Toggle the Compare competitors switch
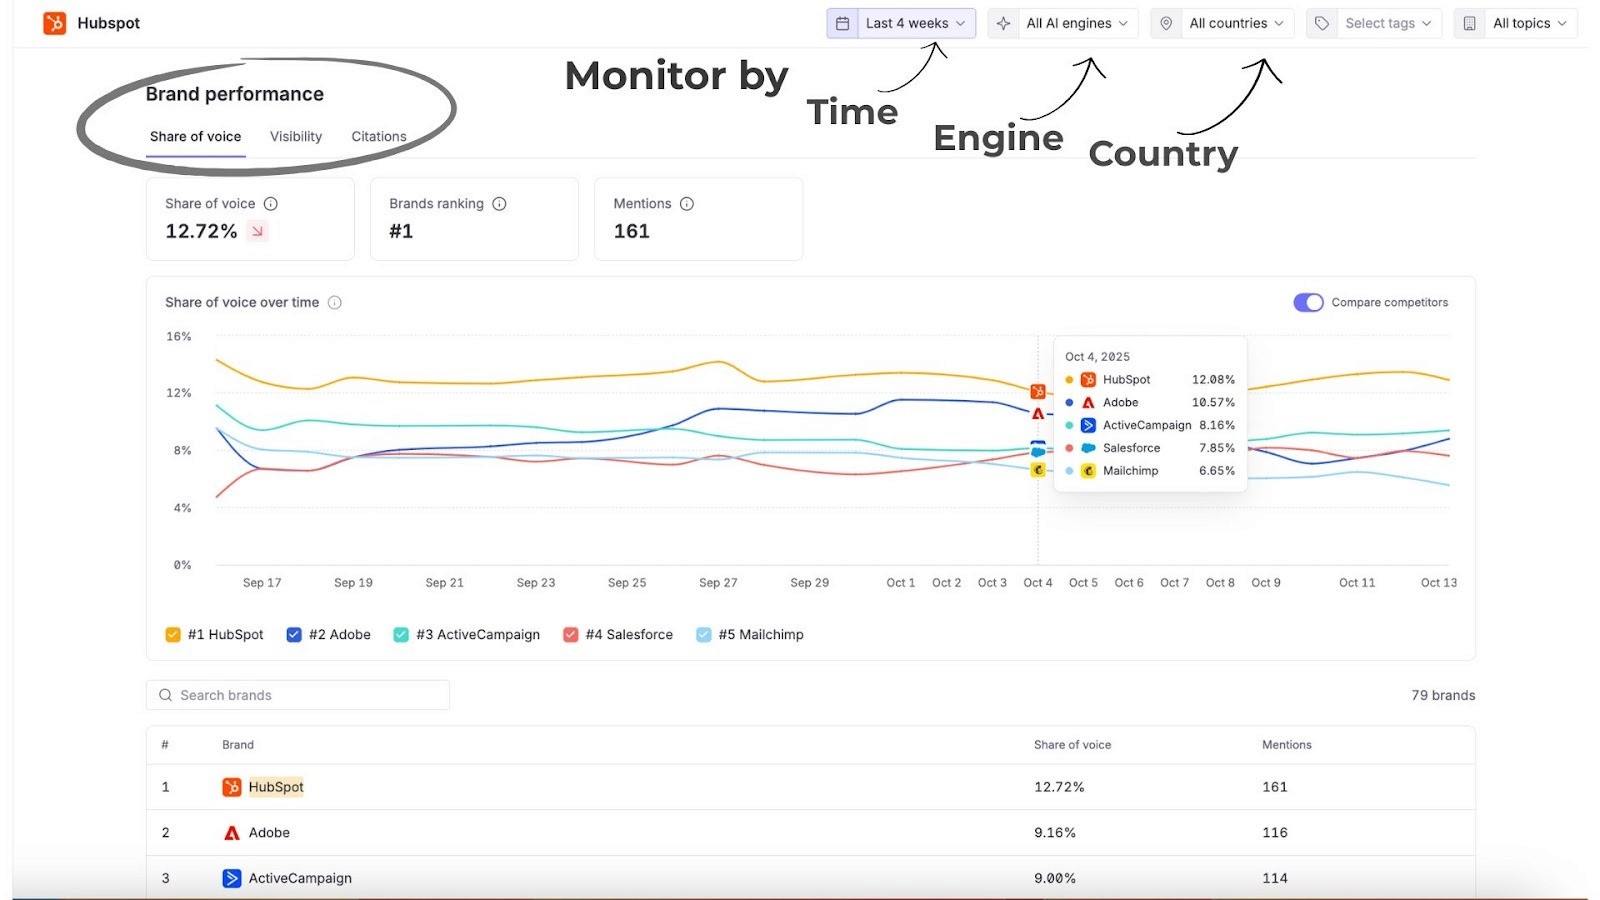The height and width of the screenshot is (900, 1600). click(x=1308, y=302)
